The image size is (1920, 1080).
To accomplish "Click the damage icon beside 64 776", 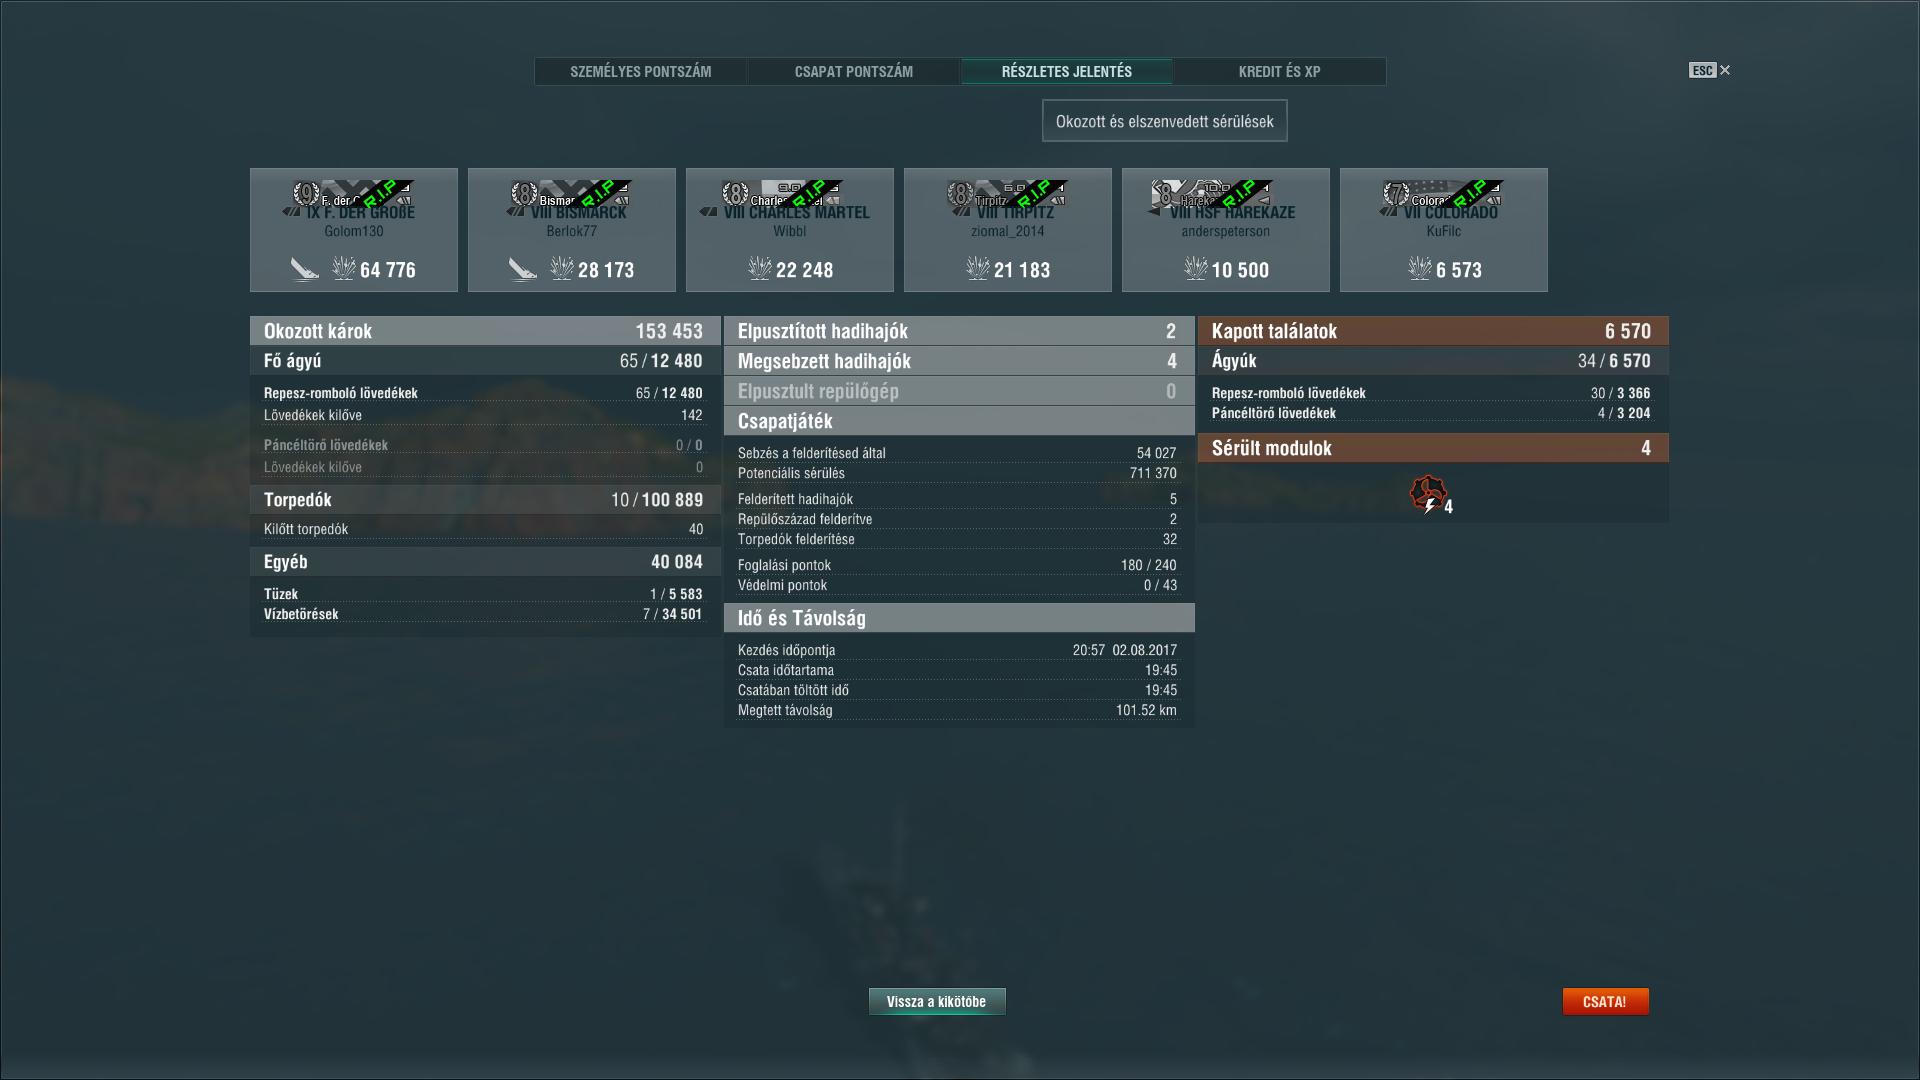I will pyautogui.click(x=343, y=268).
